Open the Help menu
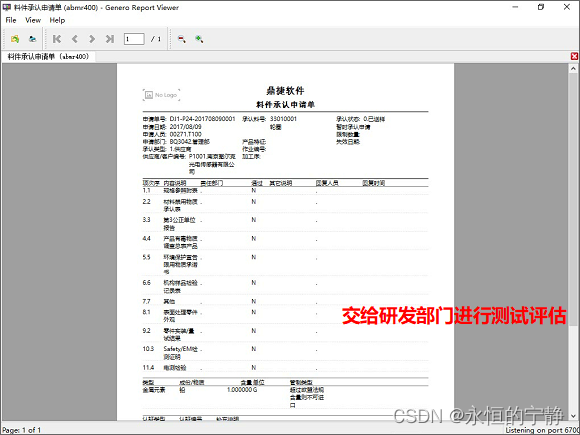Viewport: 580px width, 435px height. click(57, 20)
